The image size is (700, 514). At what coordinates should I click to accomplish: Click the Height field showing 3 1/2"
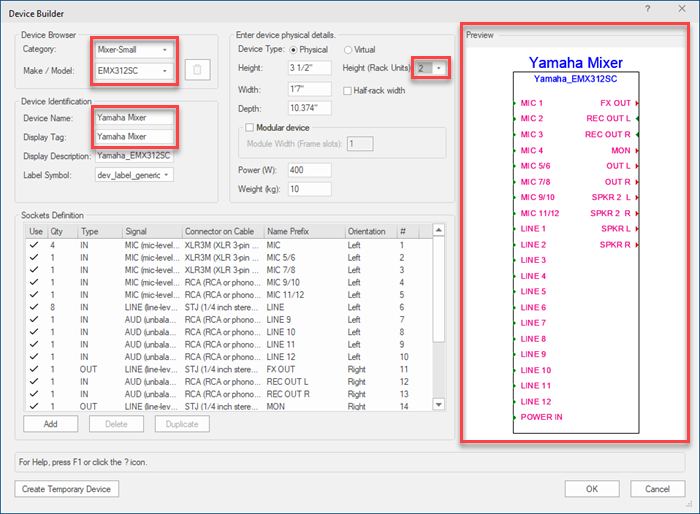tap(309, 68)
